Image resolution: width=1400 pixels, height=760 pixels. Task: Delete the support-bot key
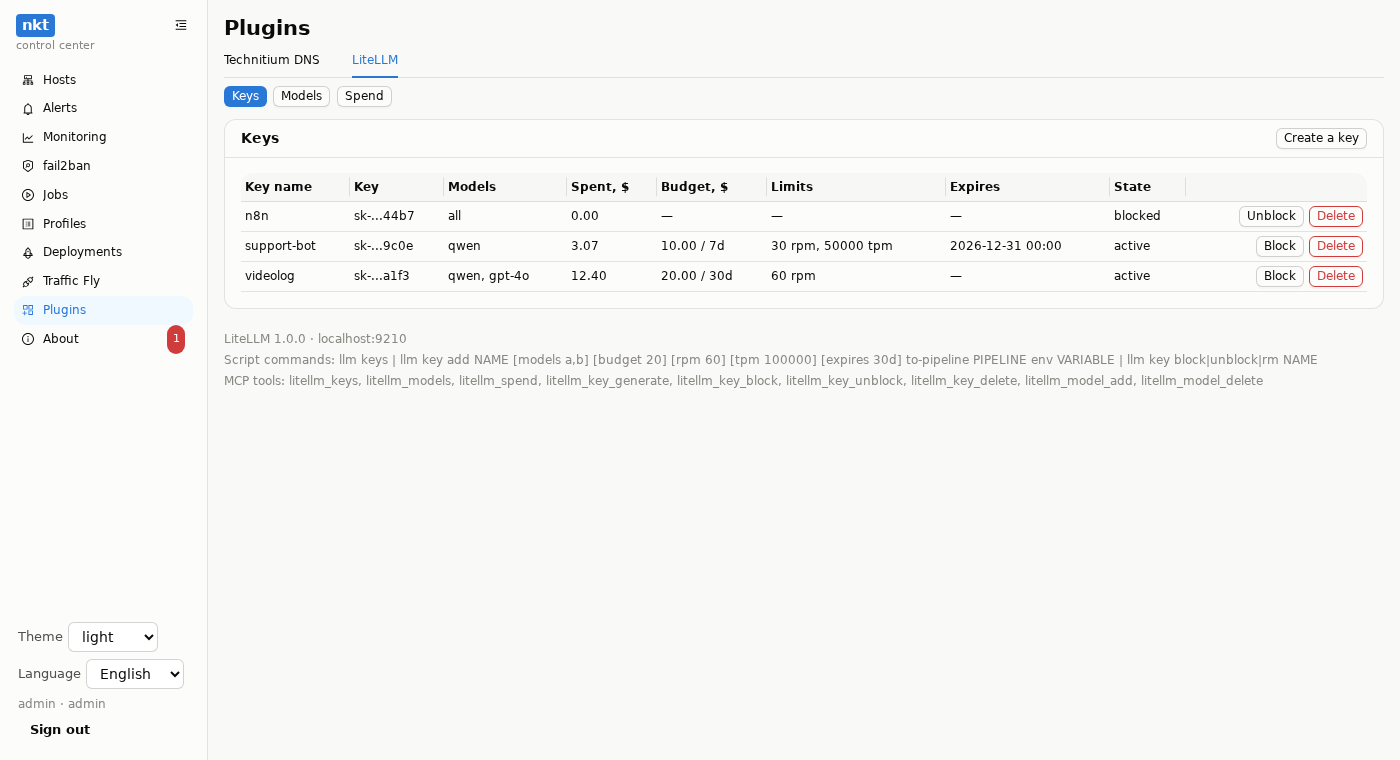pos(1336,246)
